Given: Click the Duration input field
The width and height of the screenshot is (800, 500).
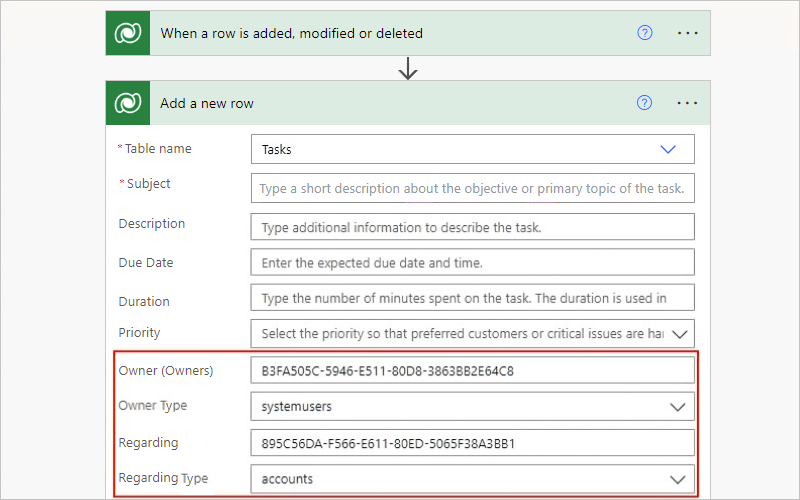Looking at the screenshot, I should tap(472, 298).
